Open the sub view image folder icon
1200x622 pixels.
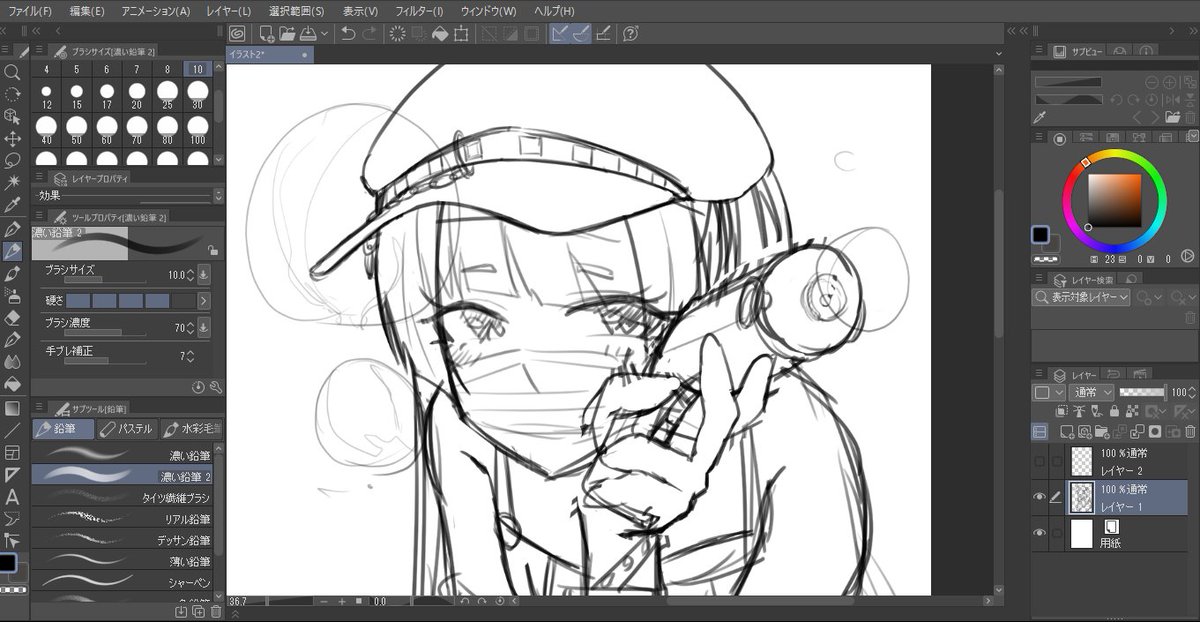[x=1172, y=118]
